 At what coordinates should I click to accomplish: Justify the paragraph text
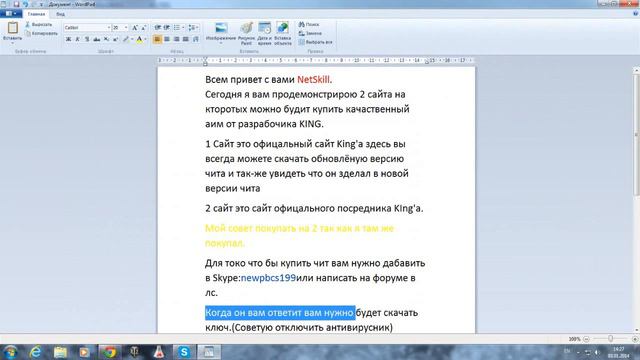coord(186,39)
